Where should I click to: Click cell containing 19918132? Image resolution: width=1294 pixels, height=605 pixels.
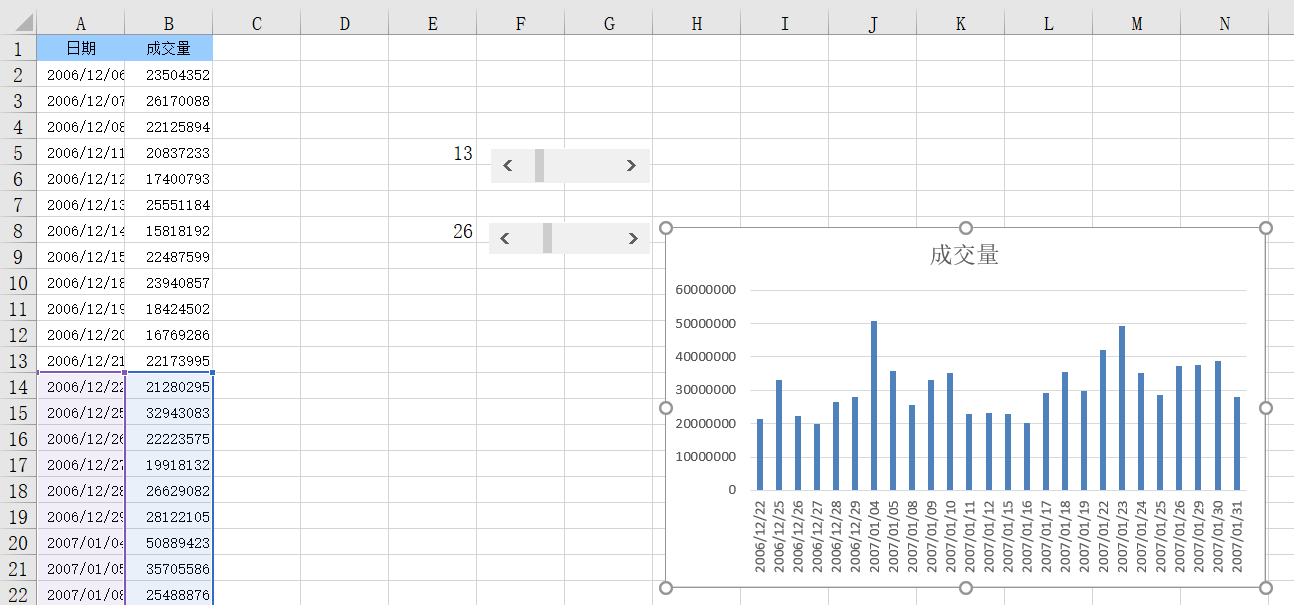point(169,464)
